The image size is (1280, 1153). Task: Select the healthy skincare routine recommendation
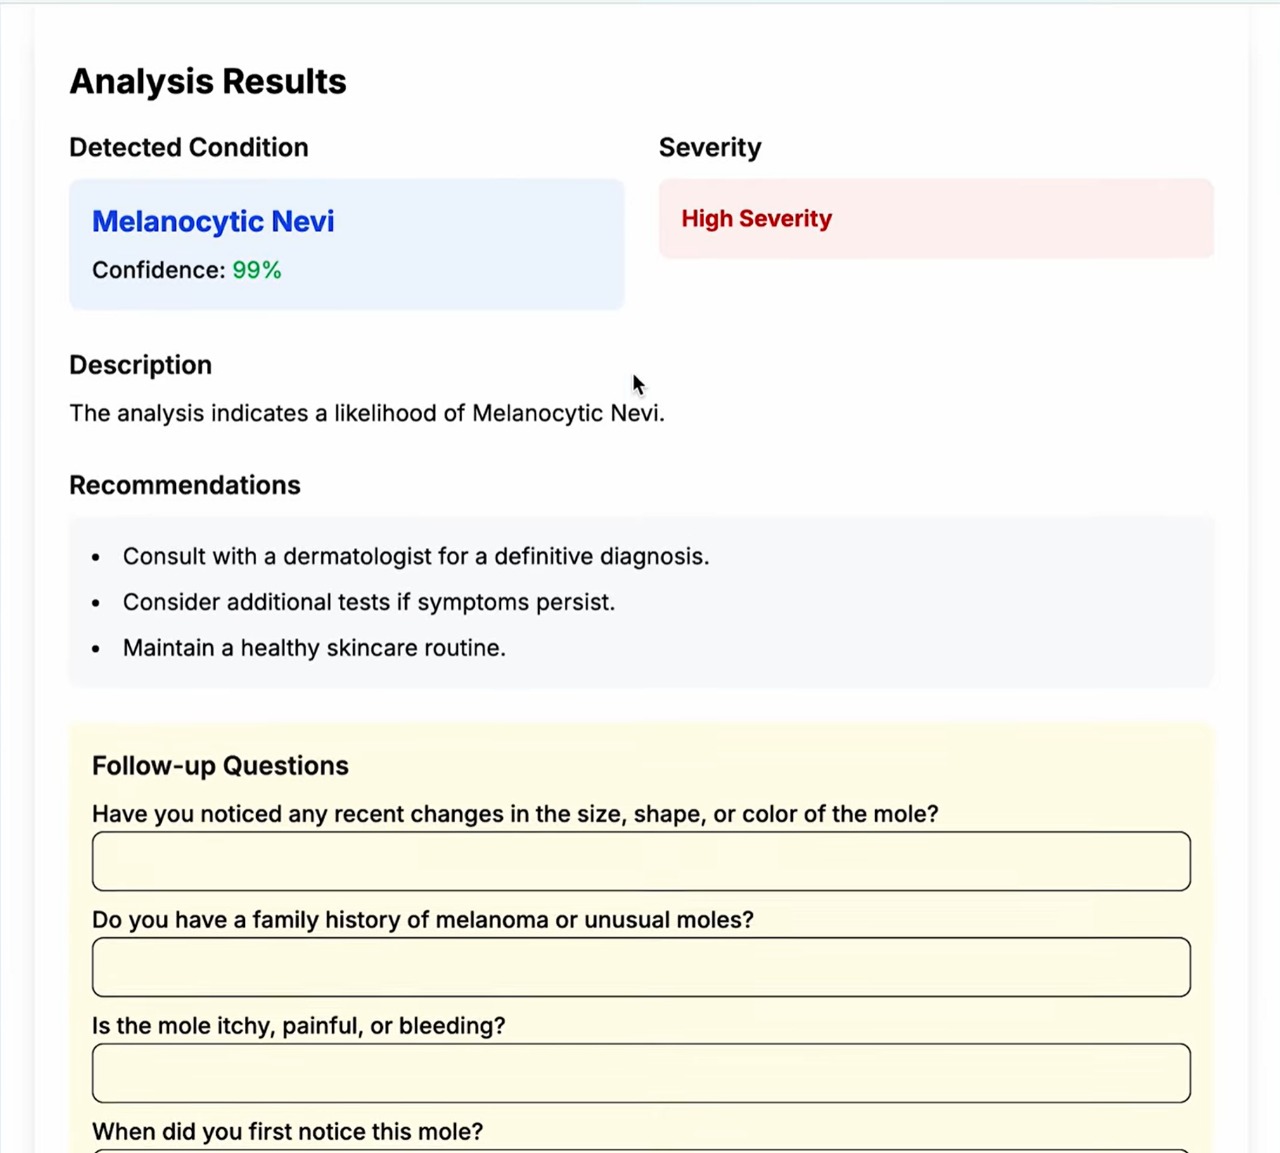click(313, 648)
